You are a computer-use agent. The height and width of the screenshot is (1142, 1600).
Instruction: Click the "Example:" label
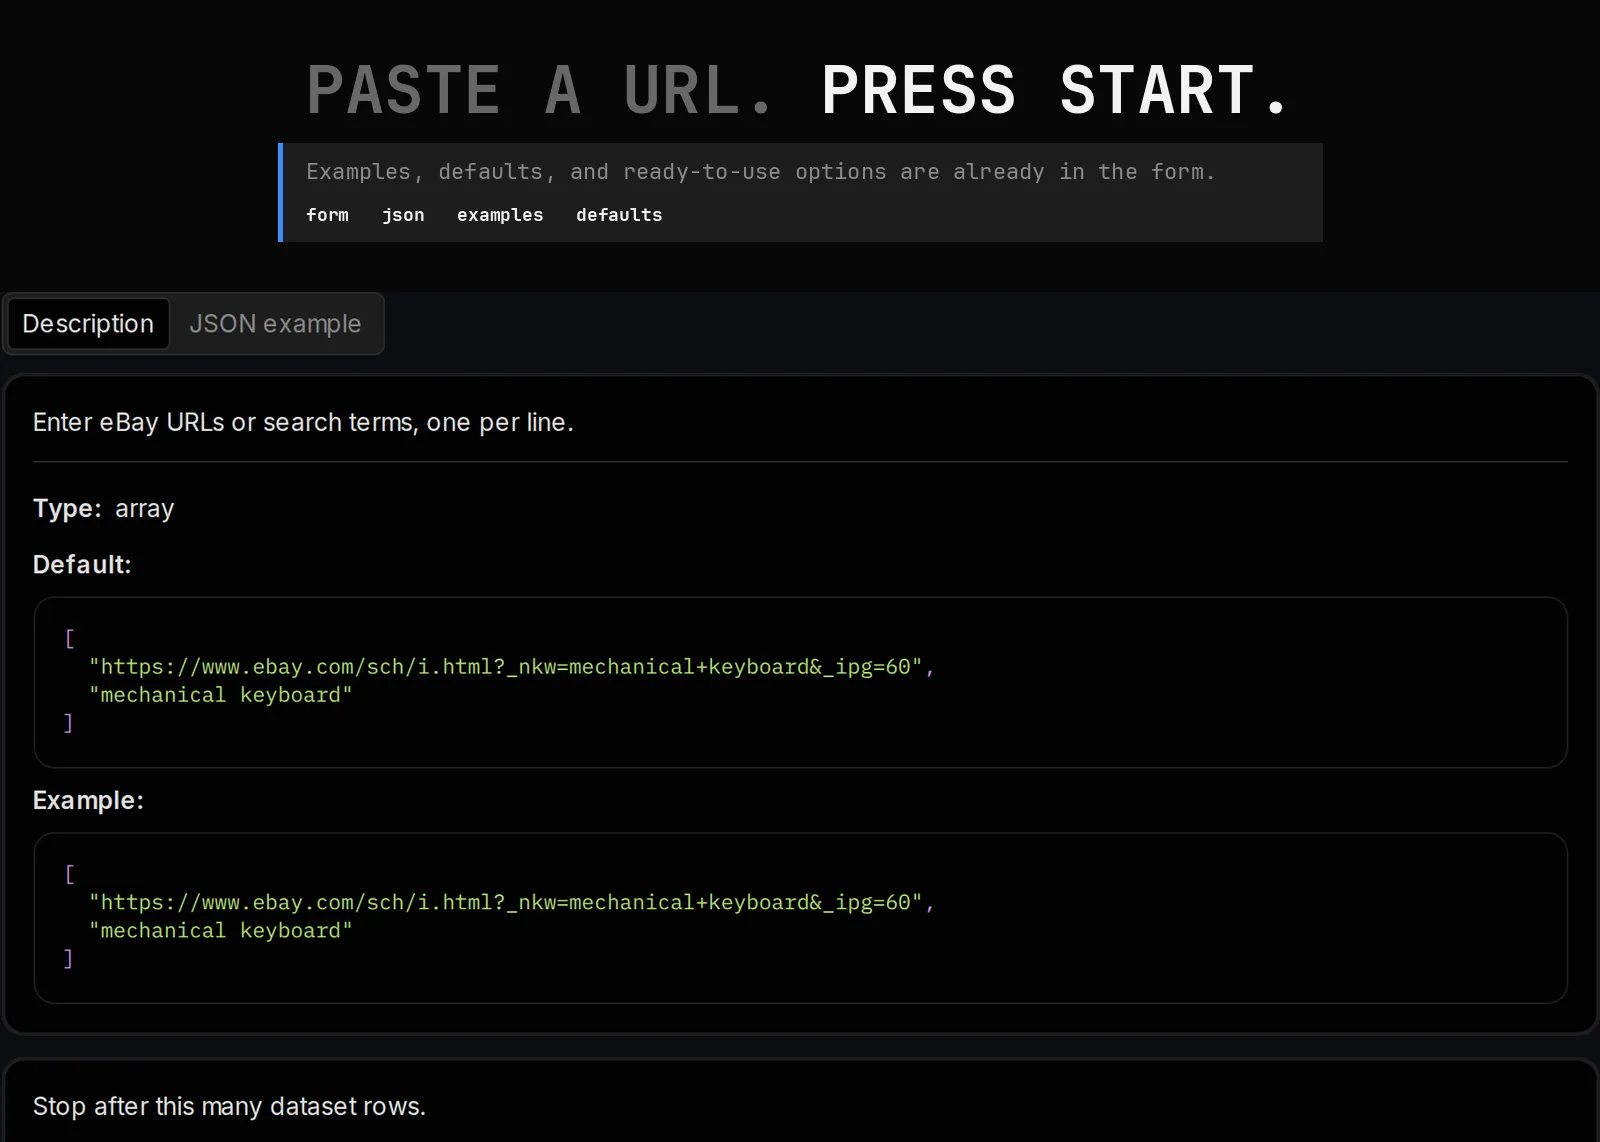[x=88, y=801]
